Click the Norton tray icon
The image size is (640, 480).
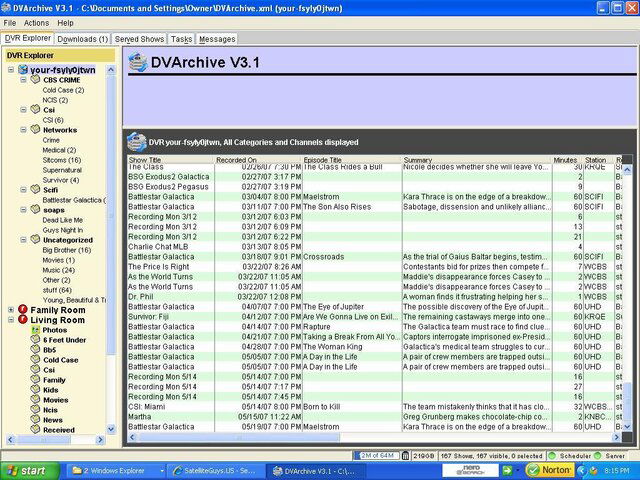click(x=550, y=470)
